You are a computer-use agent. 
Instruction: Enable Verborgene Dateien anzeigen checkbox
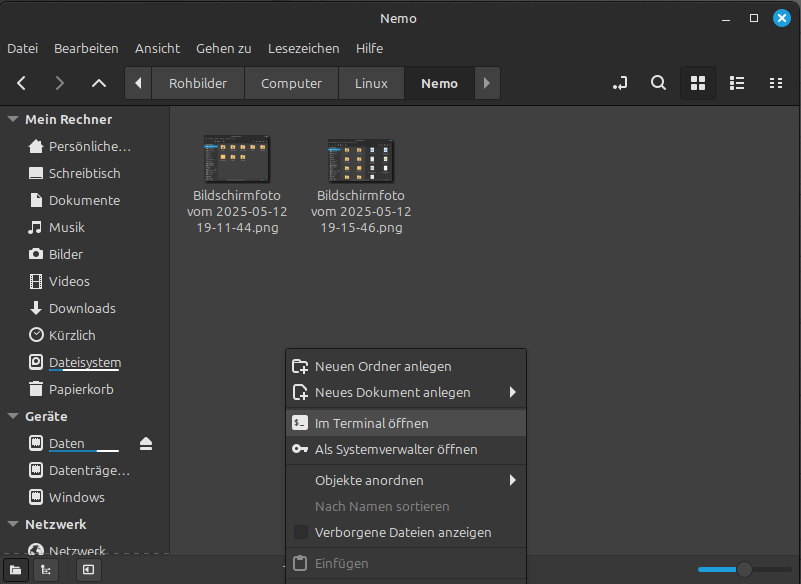point(300,533)
